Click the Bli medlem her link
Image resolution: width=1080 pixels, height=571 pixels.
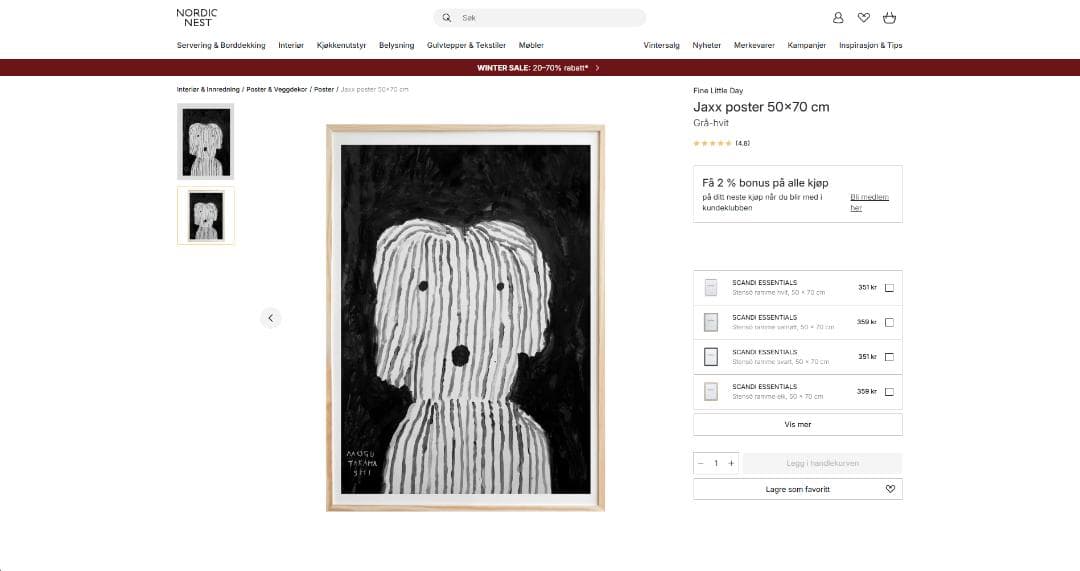pos(869,203)
